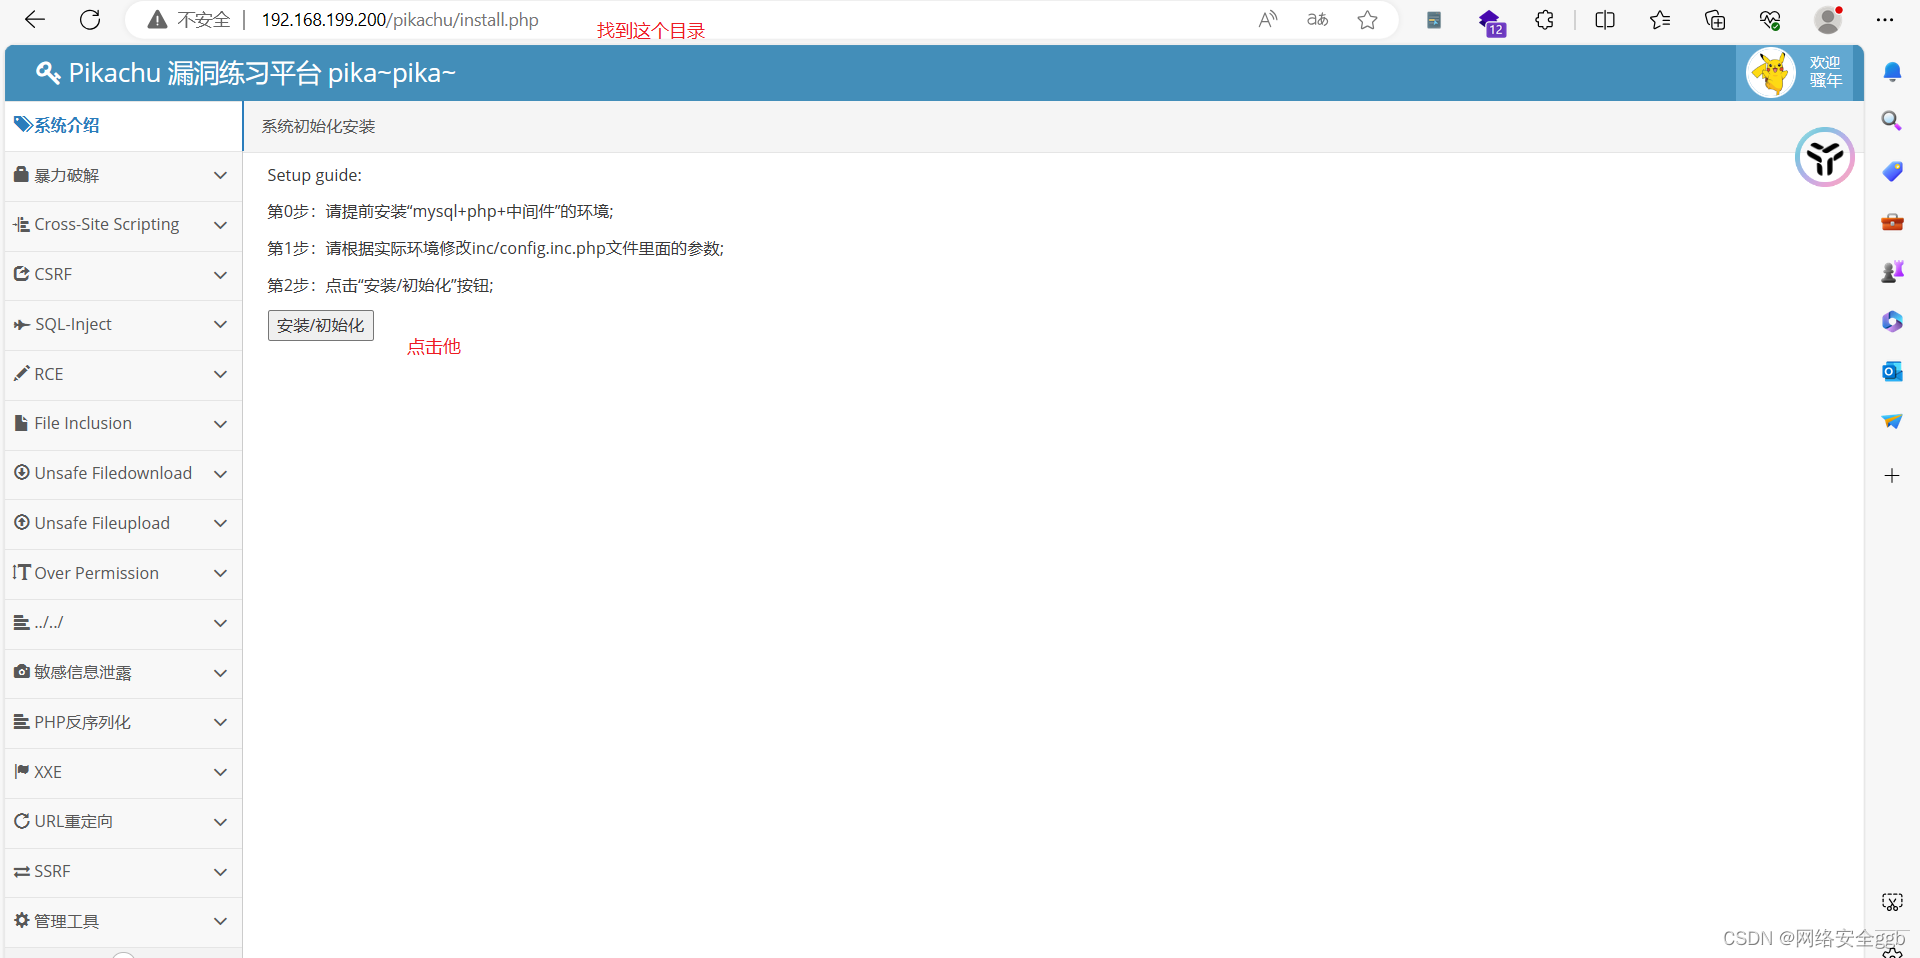Viewport: 1920px width, 958px height.
Task: Open the browser essentials heart icon
Action: pyautogui.click(x=1770, y=19)
